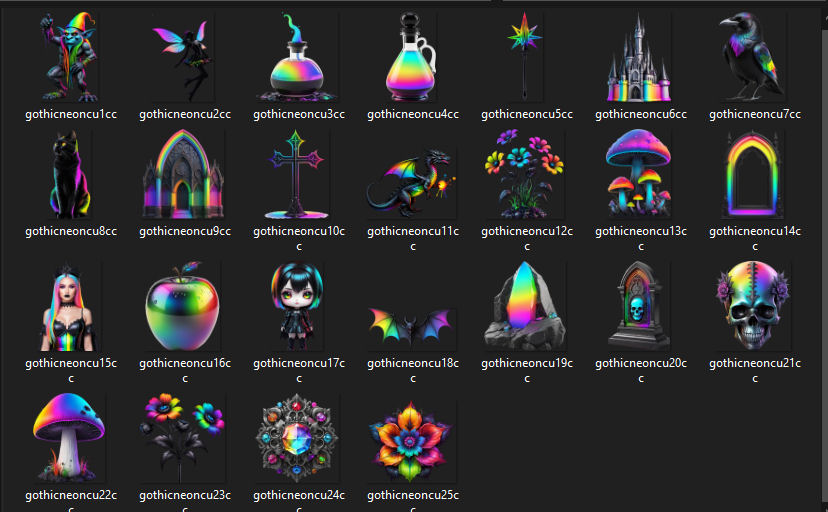Select the gothic castle thumbnail gothicneoncu6cc

point(639,57)
